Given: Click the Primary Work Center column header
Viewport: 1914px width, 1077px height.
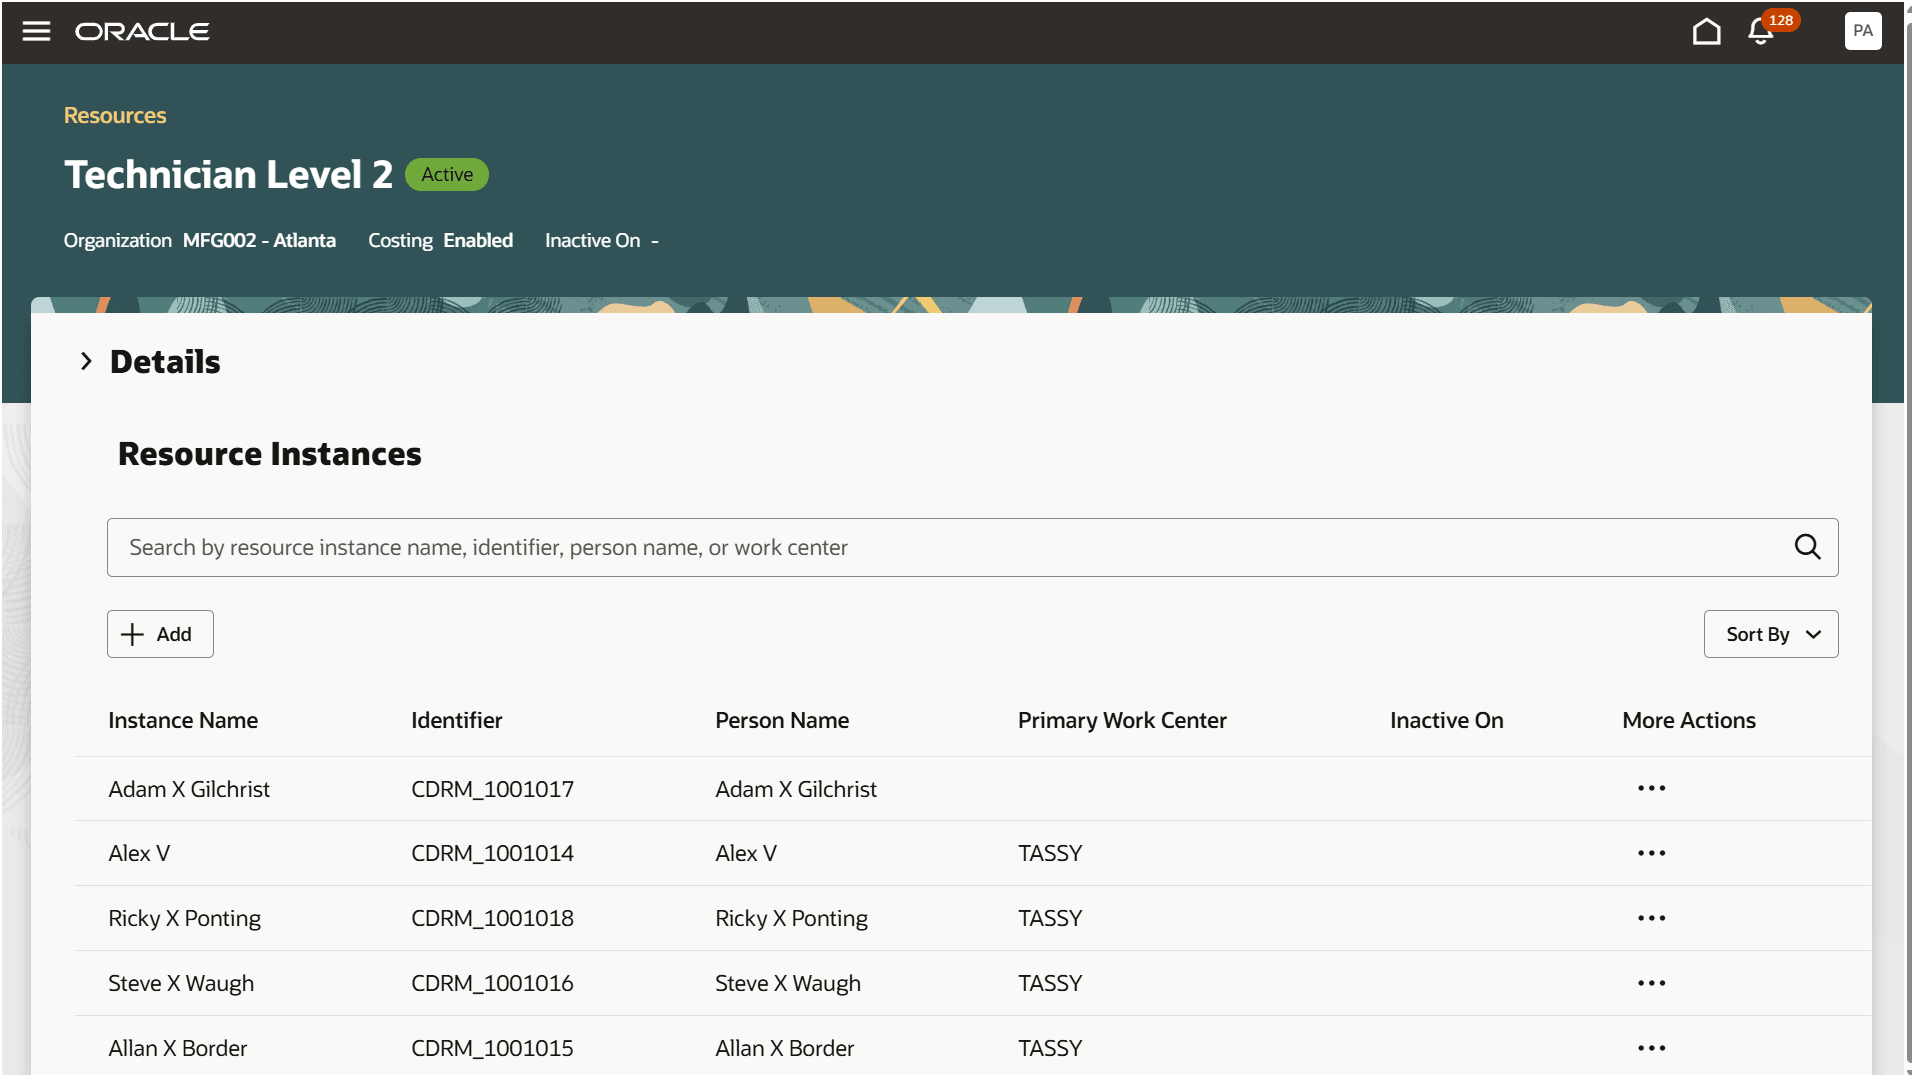Looking at the screenshot, I should (x=1122, y=720).
